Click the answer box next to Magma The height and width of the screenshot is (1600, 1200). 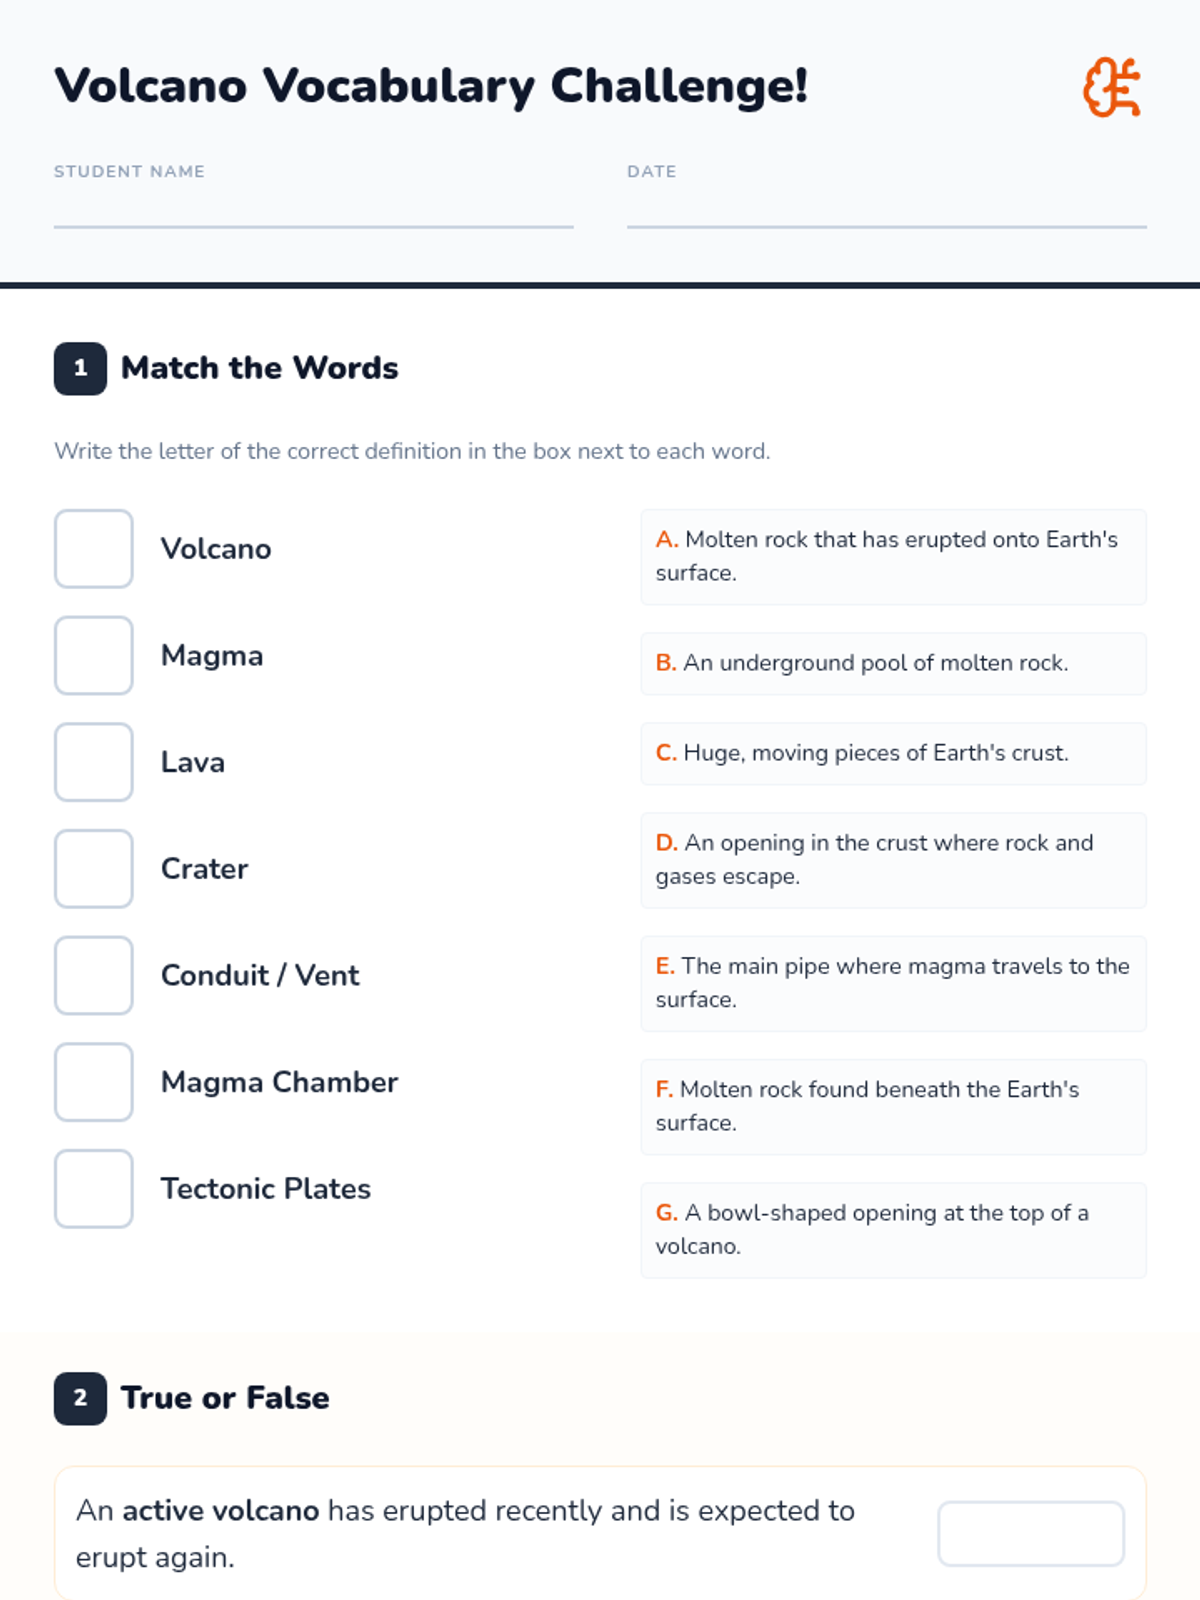point(94,656)
